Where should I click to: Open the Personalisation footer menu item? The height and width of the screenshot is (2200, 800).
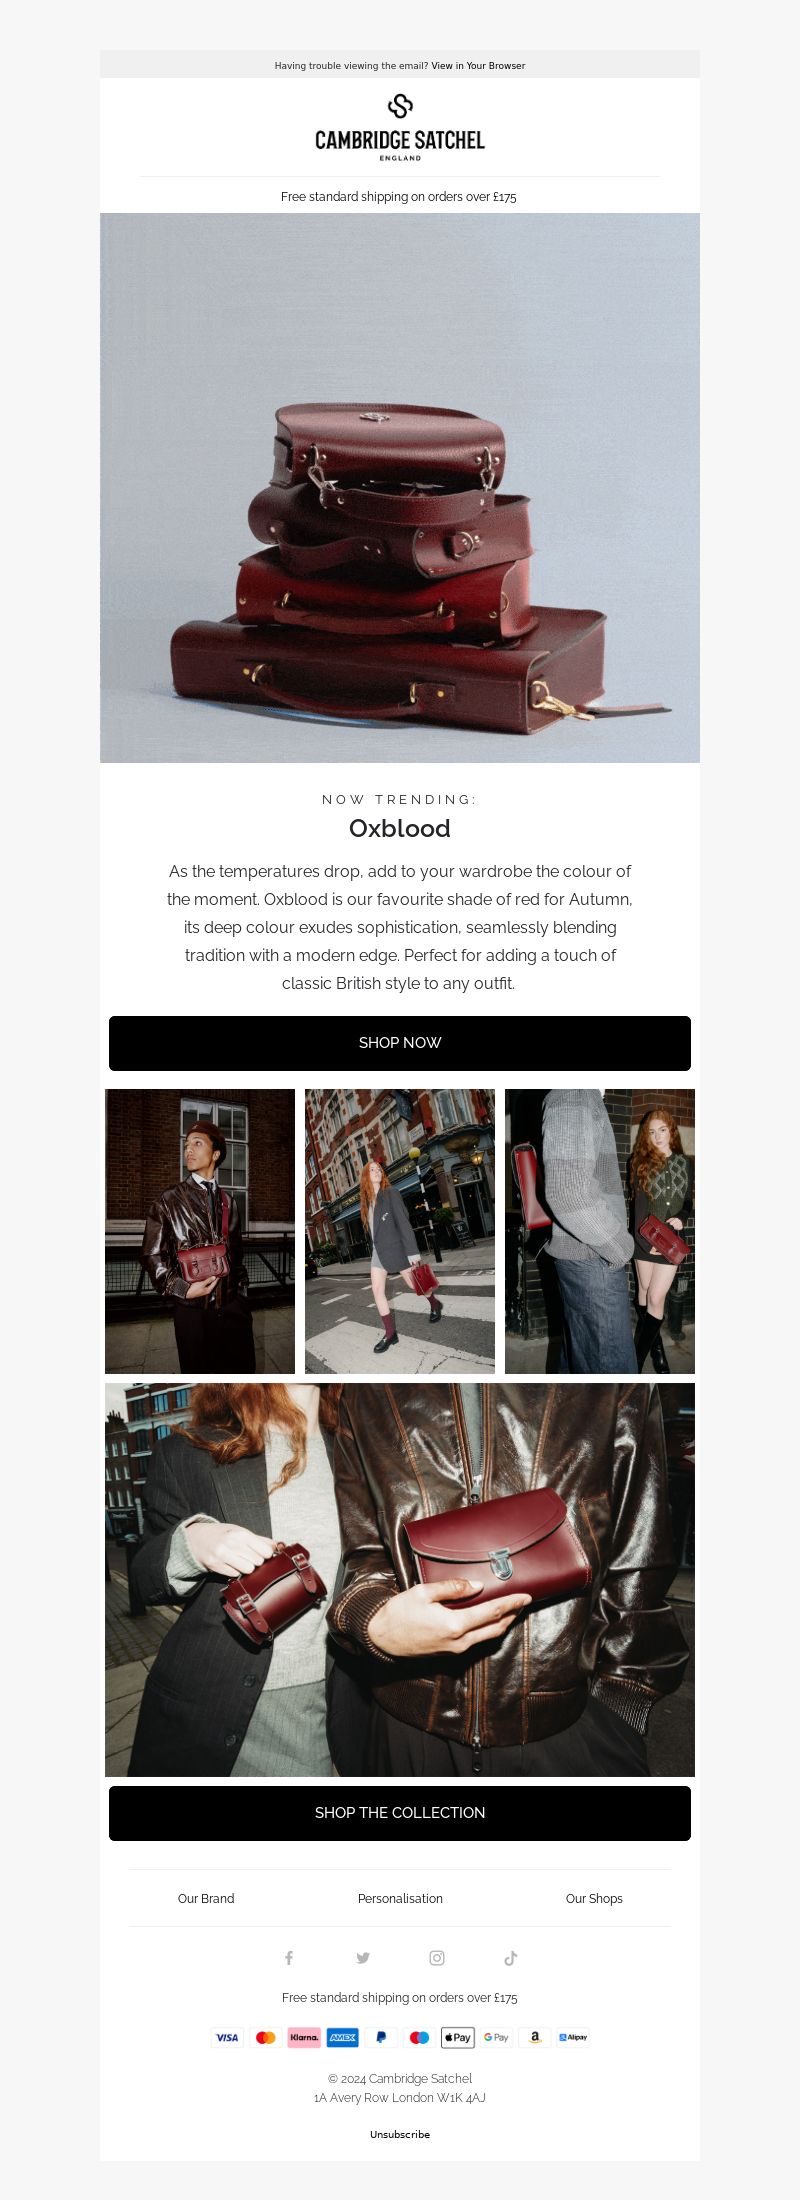(x=400, y=1898)
